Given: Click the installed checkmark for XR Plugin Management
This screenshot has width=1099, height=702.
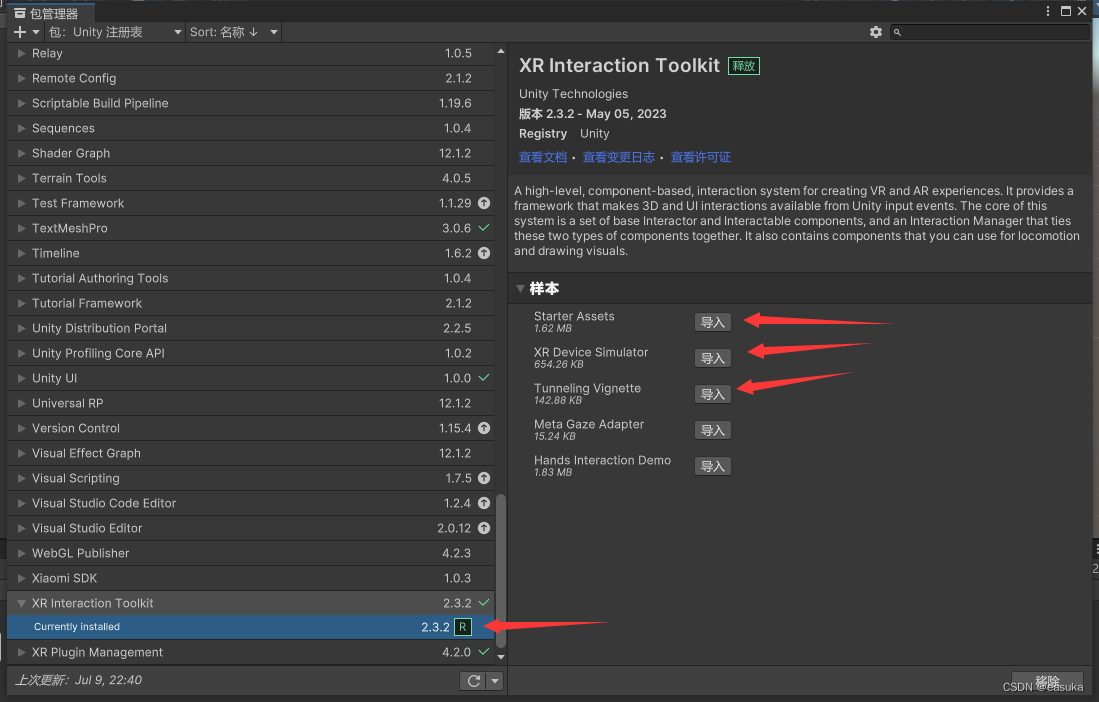Looking at the screenshot, I should coord(484,652).
